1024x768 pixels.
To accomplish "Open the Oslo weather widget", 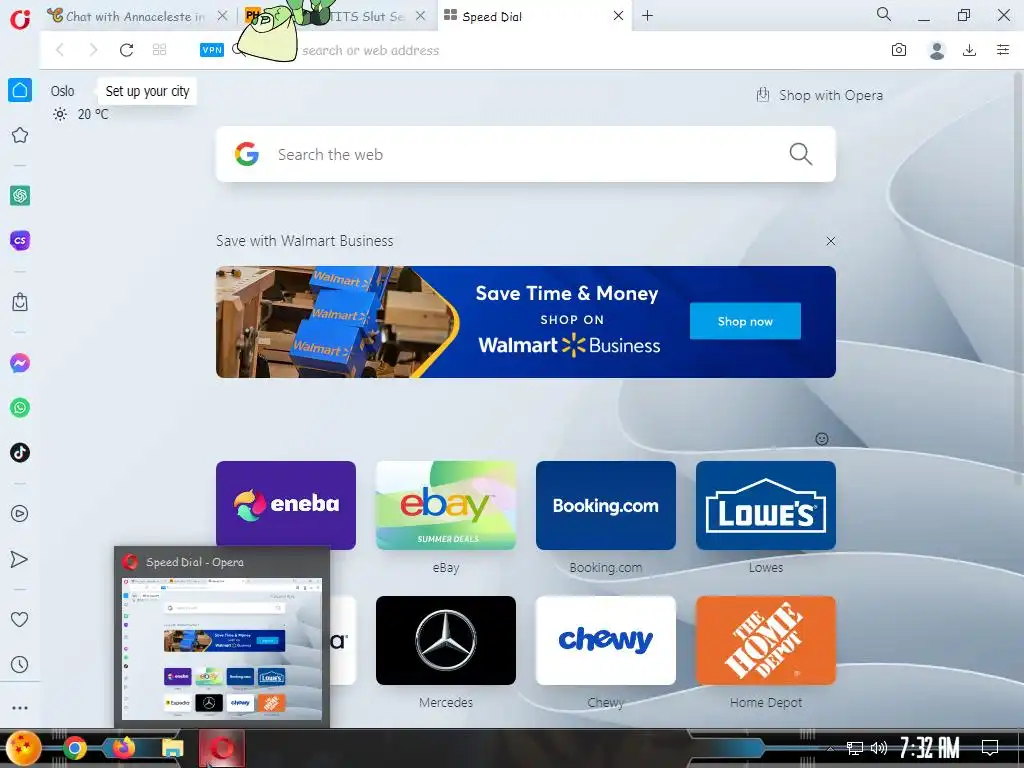I will (x=78, y=103).
